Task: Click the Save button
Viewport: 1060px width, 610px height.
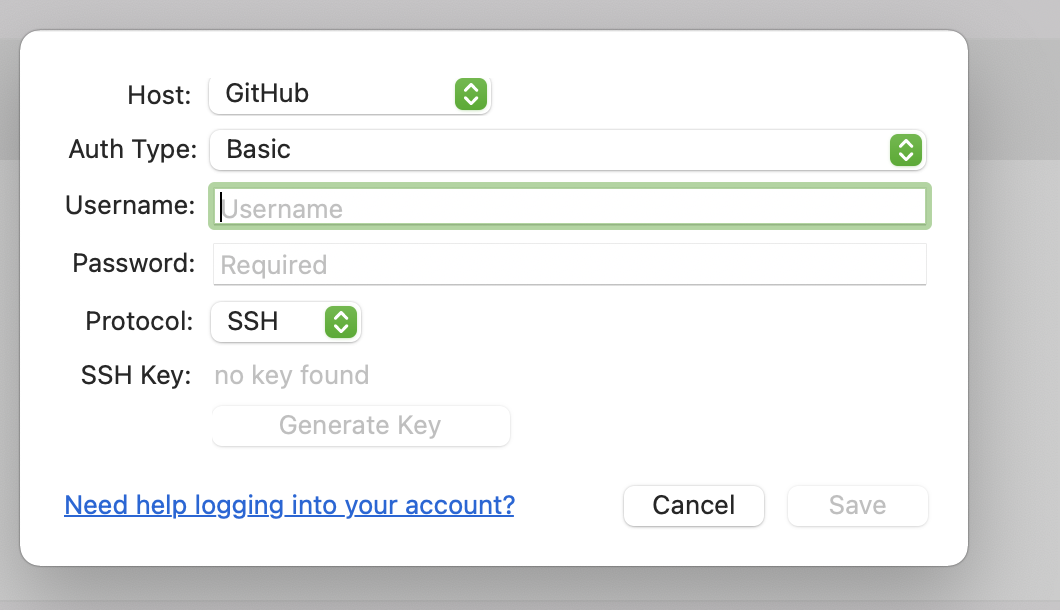Action: (857, 505)
